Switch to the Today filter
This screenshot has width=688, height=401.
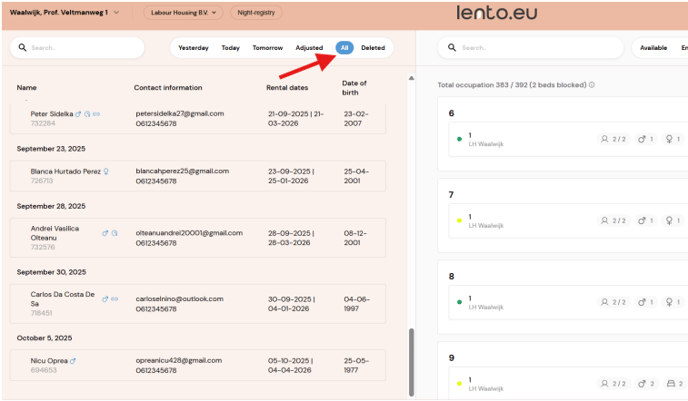[230, 47]
